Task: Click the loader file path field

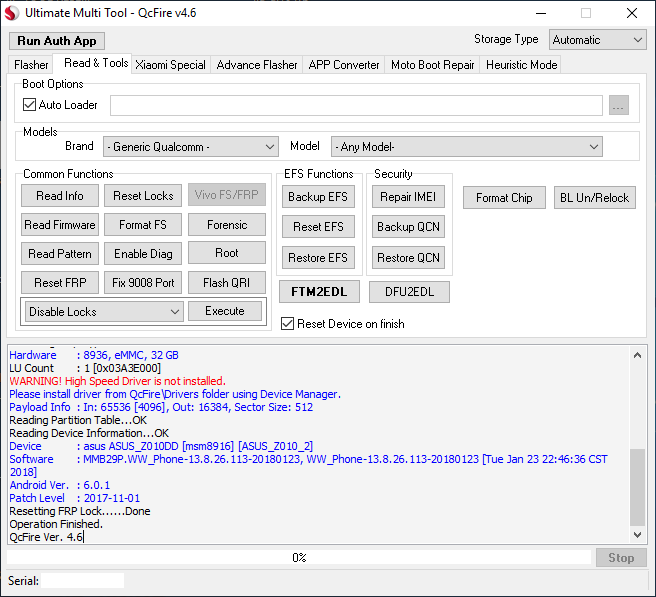Action: [356, 105]
